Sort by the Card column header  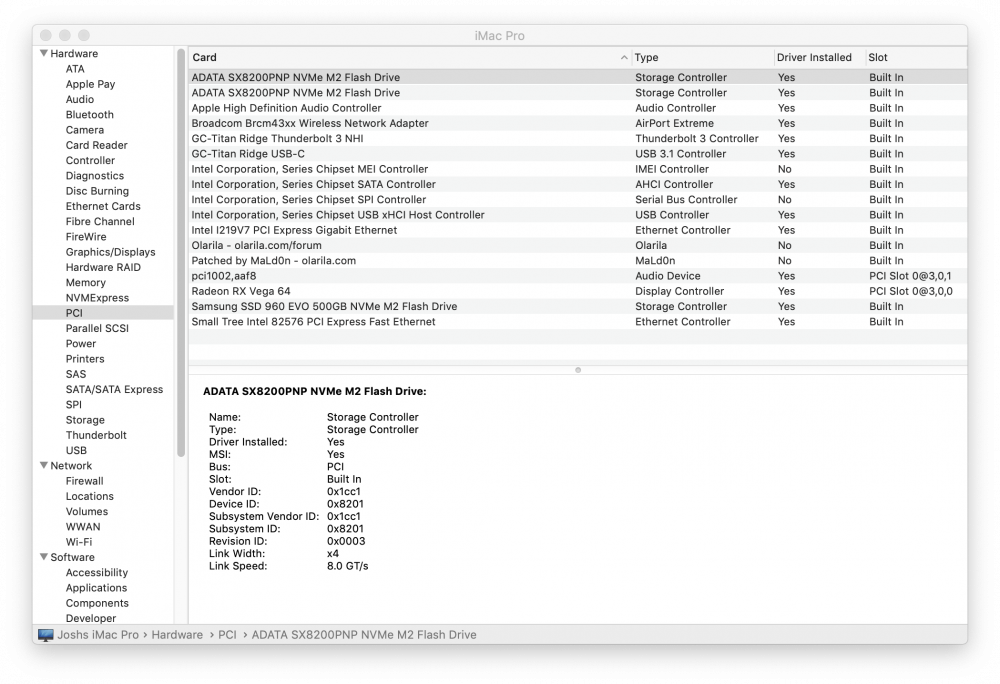click(x=409, y=57)
